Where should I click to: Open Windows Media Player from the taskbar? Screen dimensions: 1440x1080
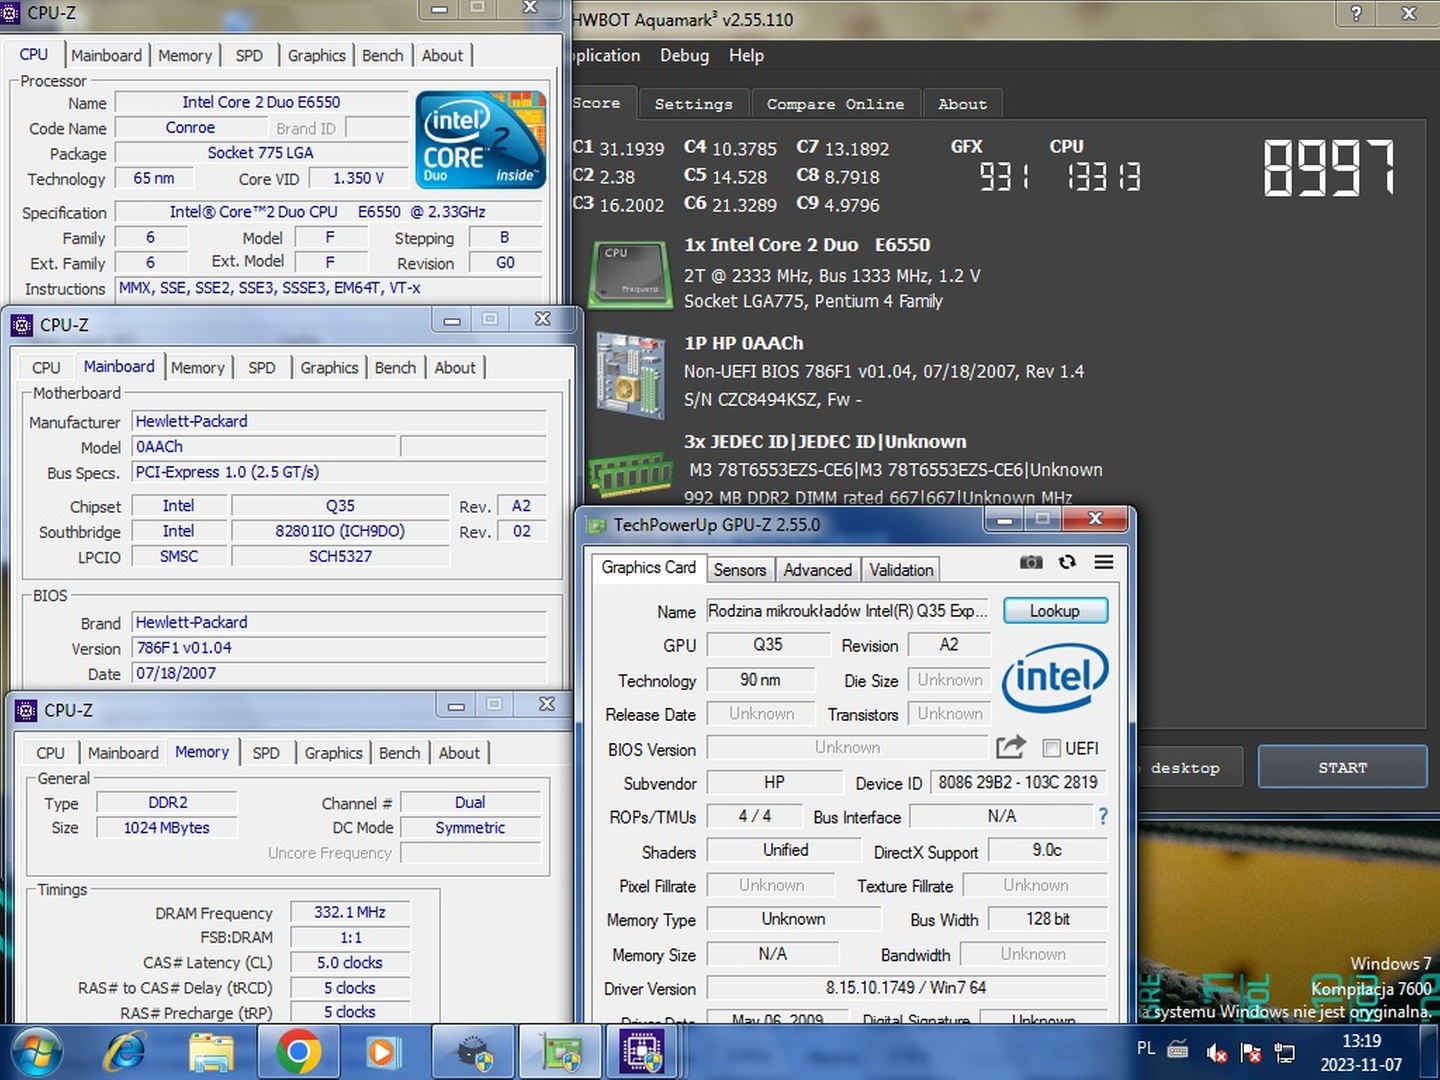[x=381, y=1053]
